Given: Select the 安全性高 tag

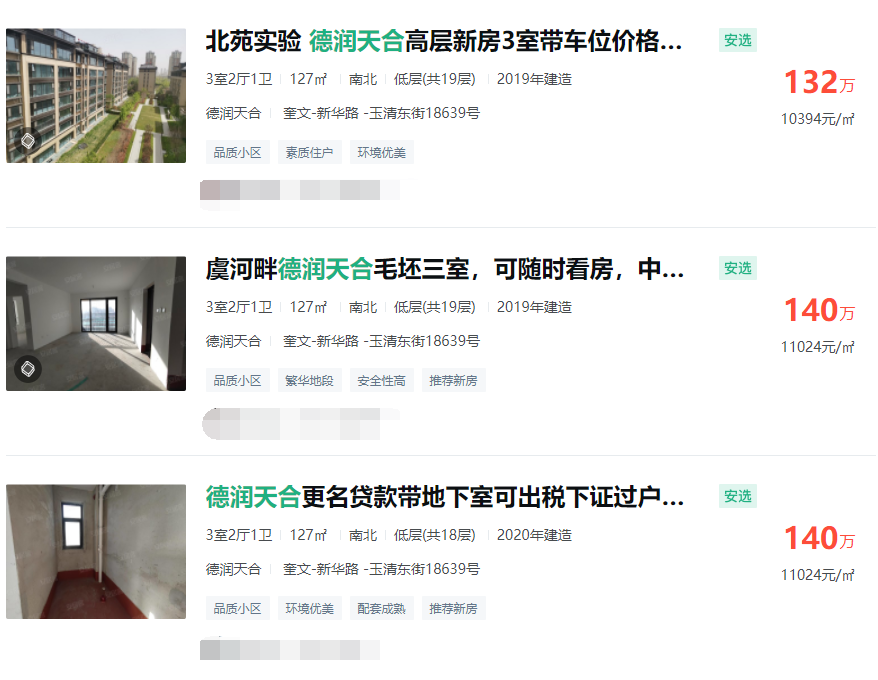Looking at the screenshot, I should click(x=382, y=380).
